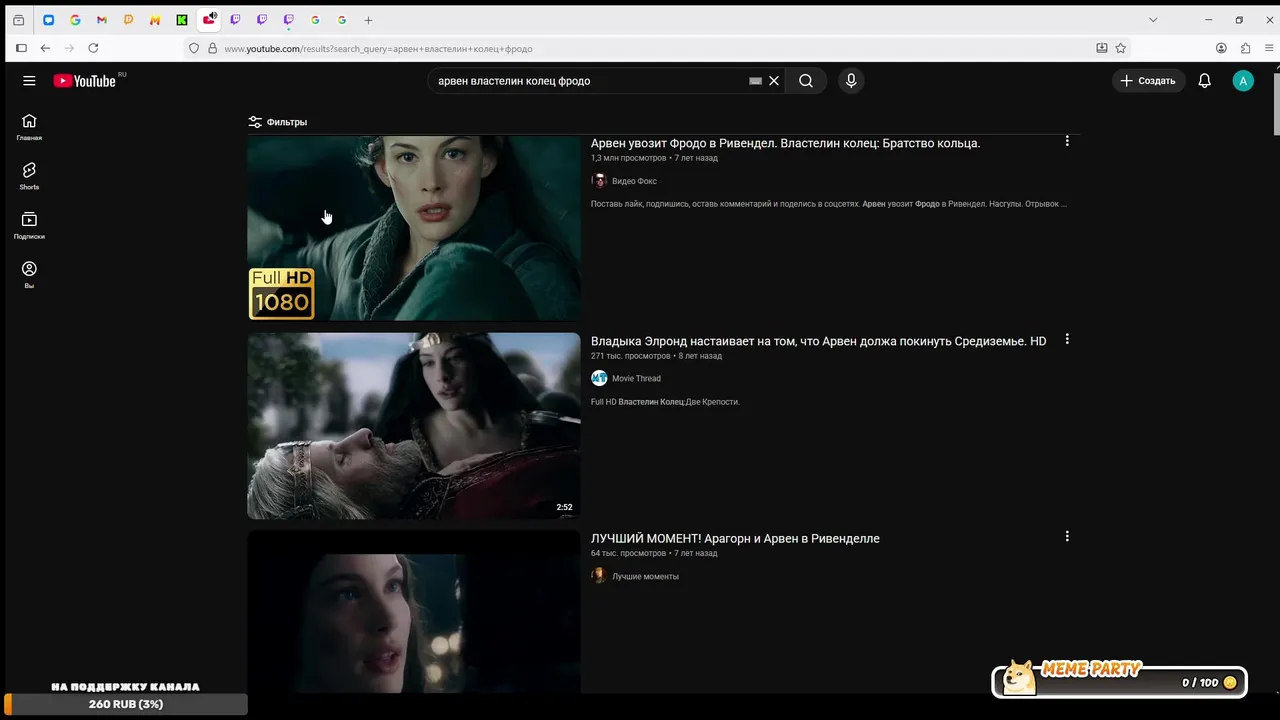The width and height of the screenshot is (1280, 720).
Task: Click the install/save page icon in address bar
Action: pos(1102,48)
